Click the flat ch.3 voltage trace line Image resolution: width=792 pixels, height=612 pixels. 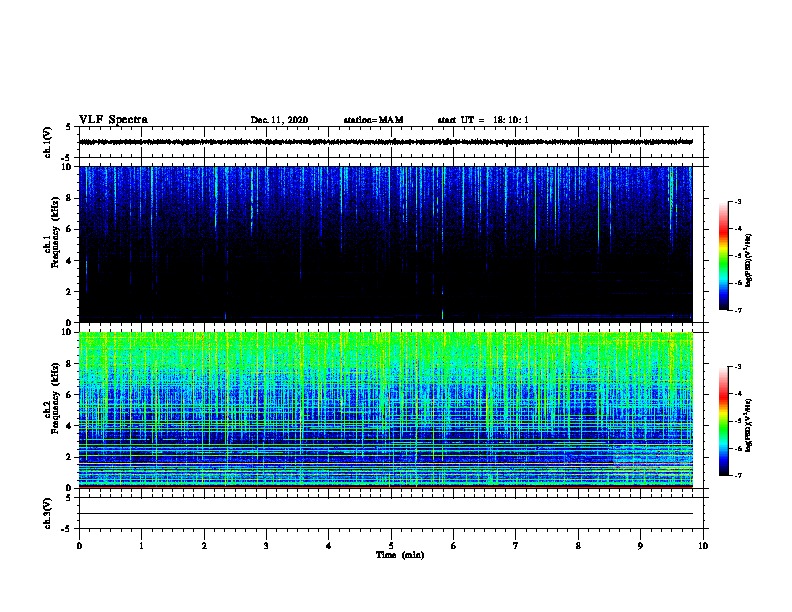pos(386,514)
